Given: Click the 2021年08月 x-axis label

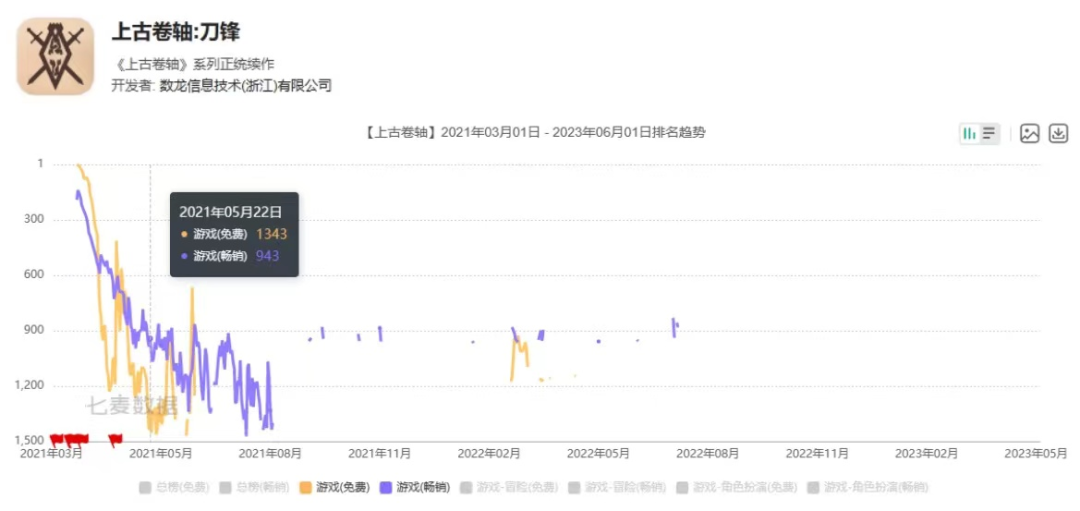Looking at the screenshot, I should 270,453.
